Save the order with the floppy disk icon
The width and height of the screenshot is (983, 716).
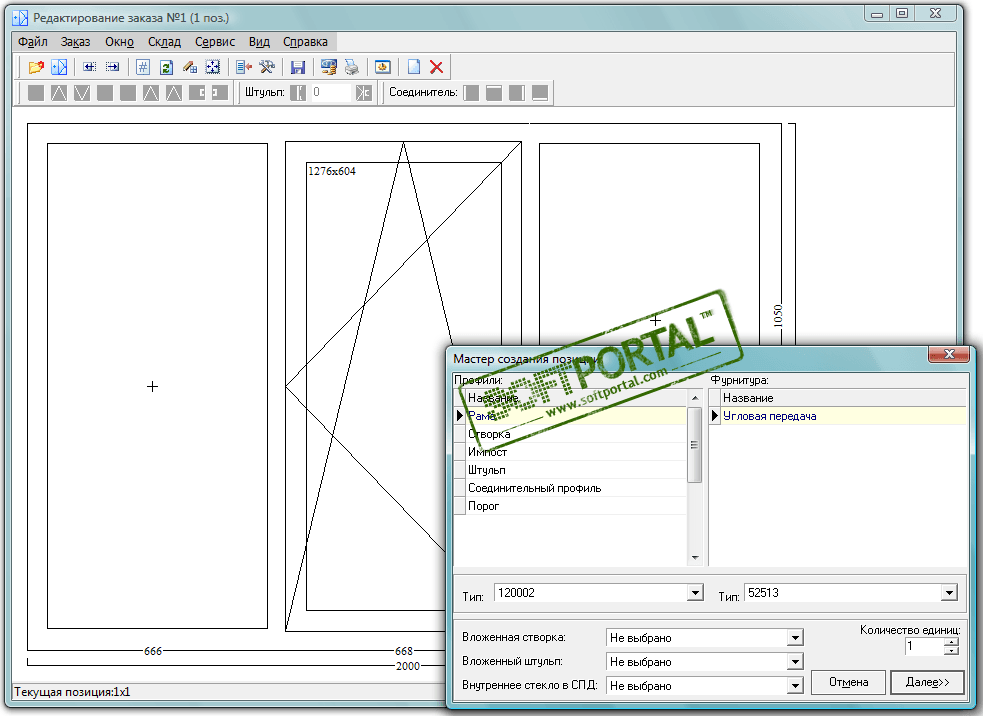click(298, 67)
